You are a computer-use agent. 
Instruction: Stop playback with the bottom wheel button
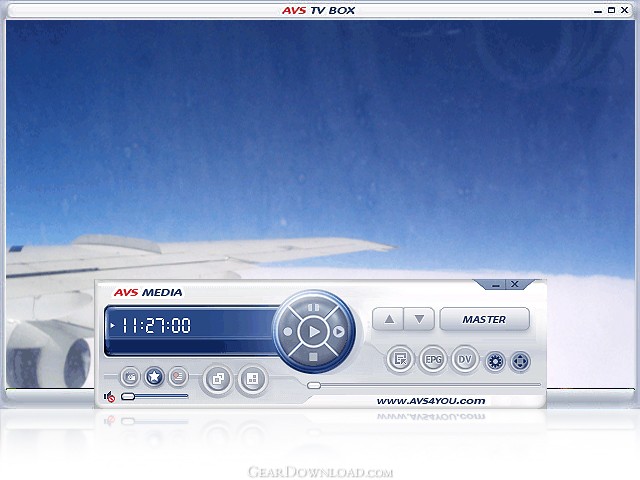(313, 357)
